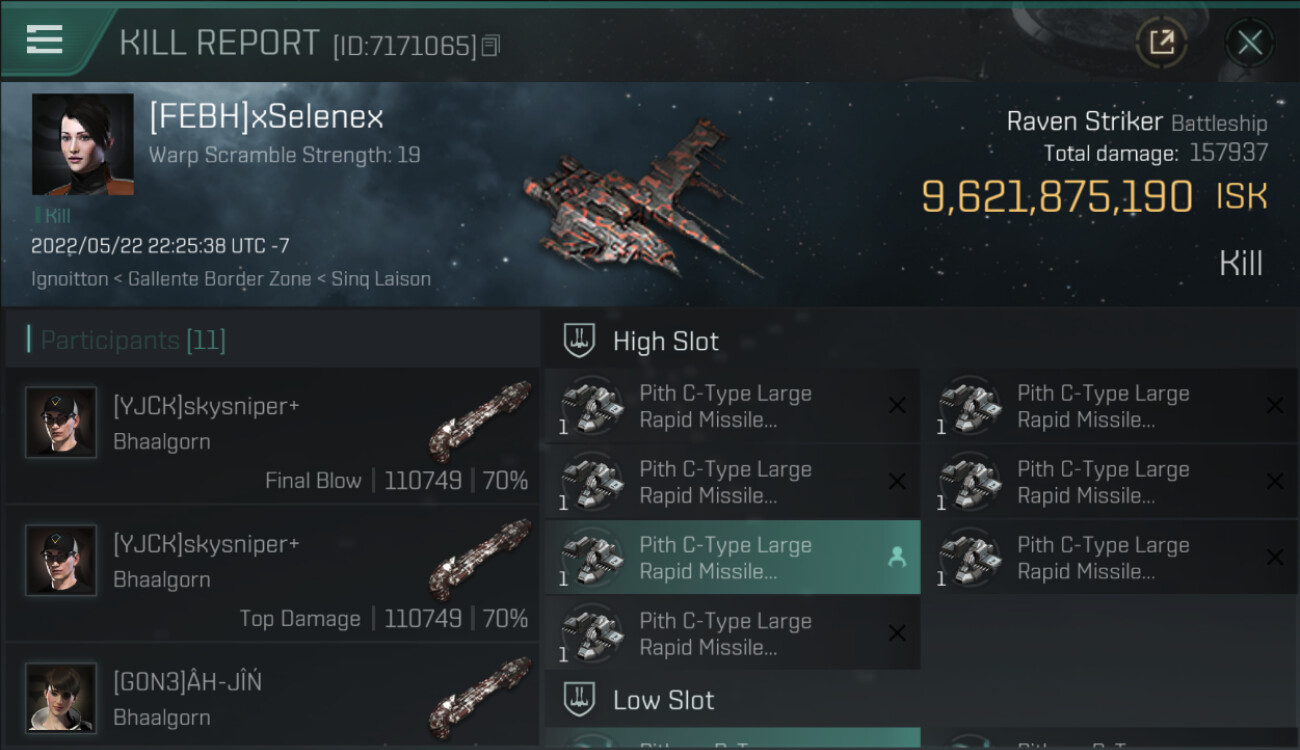Click the share kill report icon

point(1161,42)
